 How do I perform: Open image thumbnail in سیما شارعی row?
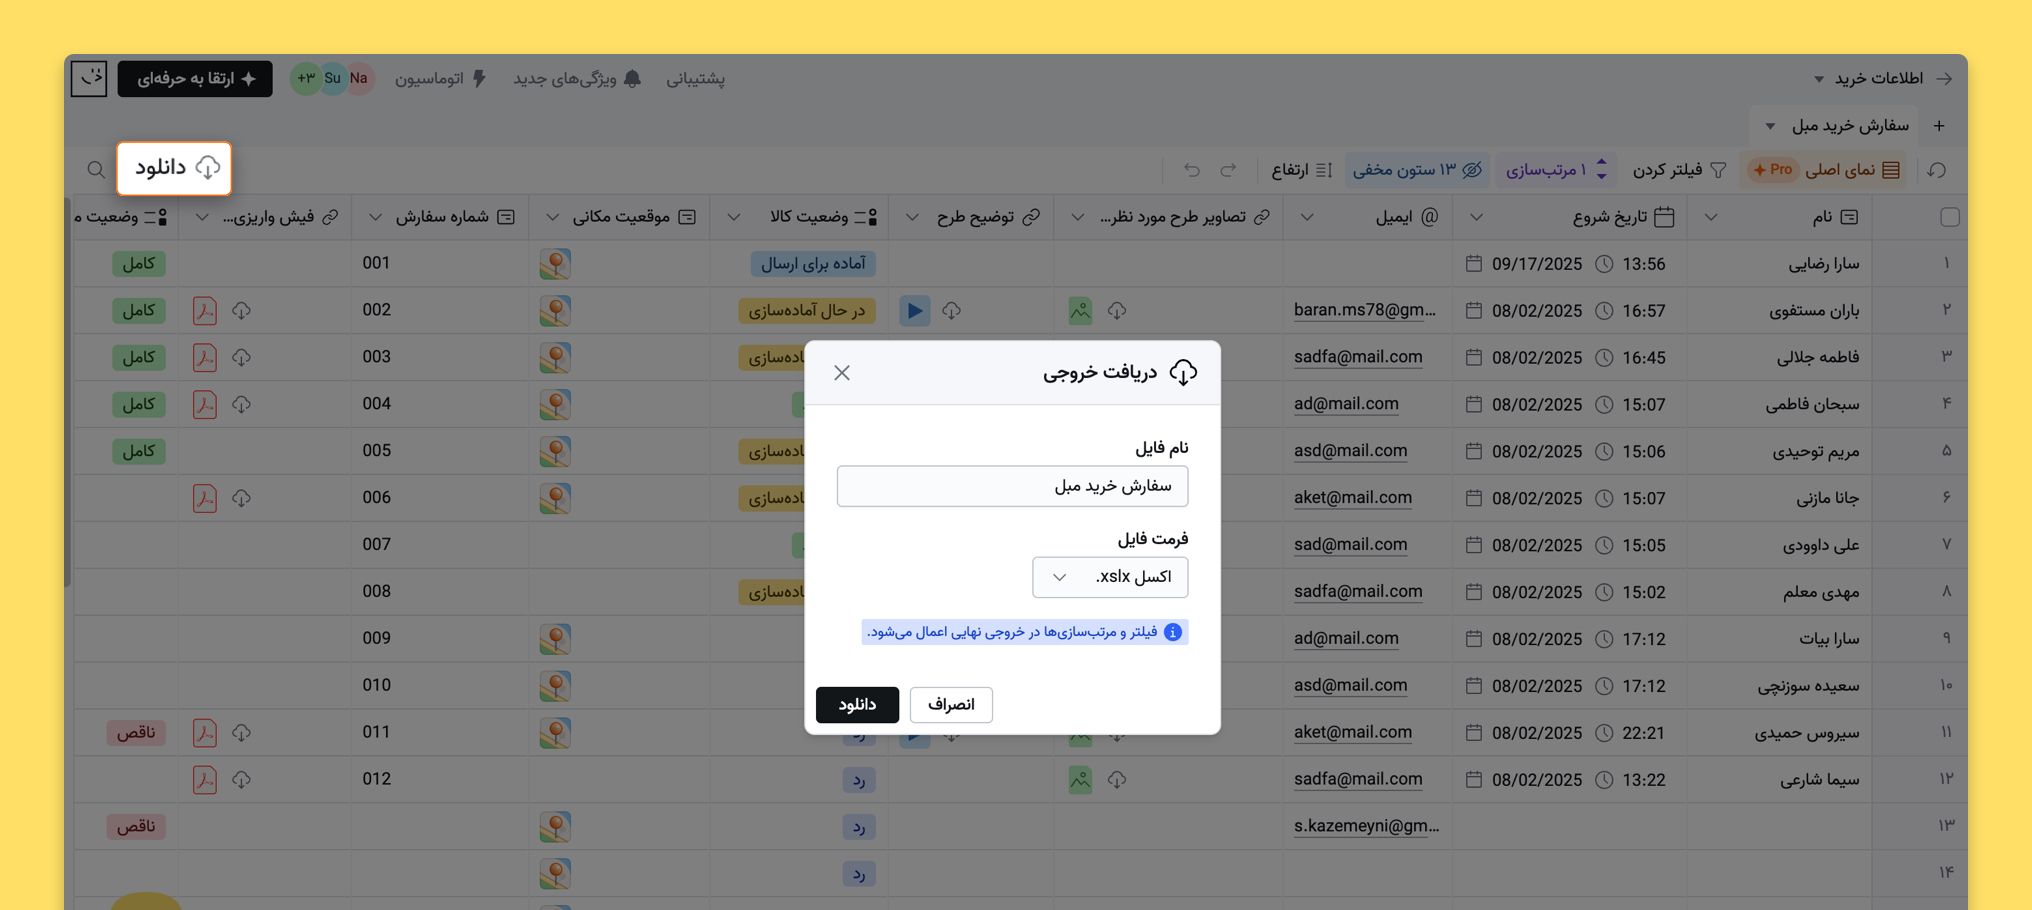[1080, 780]
